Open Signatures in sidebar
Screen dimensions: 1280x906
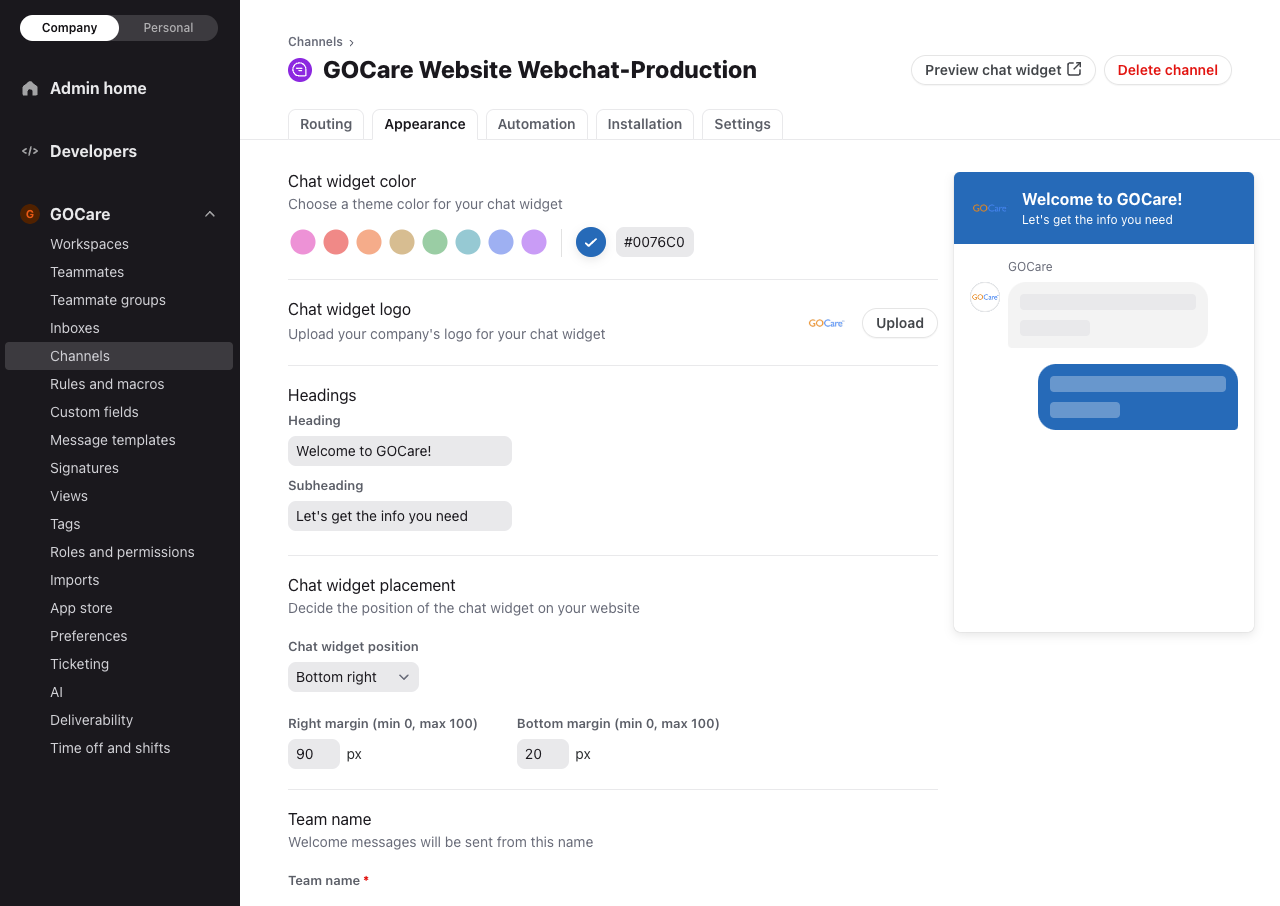(x=119, y=468)
